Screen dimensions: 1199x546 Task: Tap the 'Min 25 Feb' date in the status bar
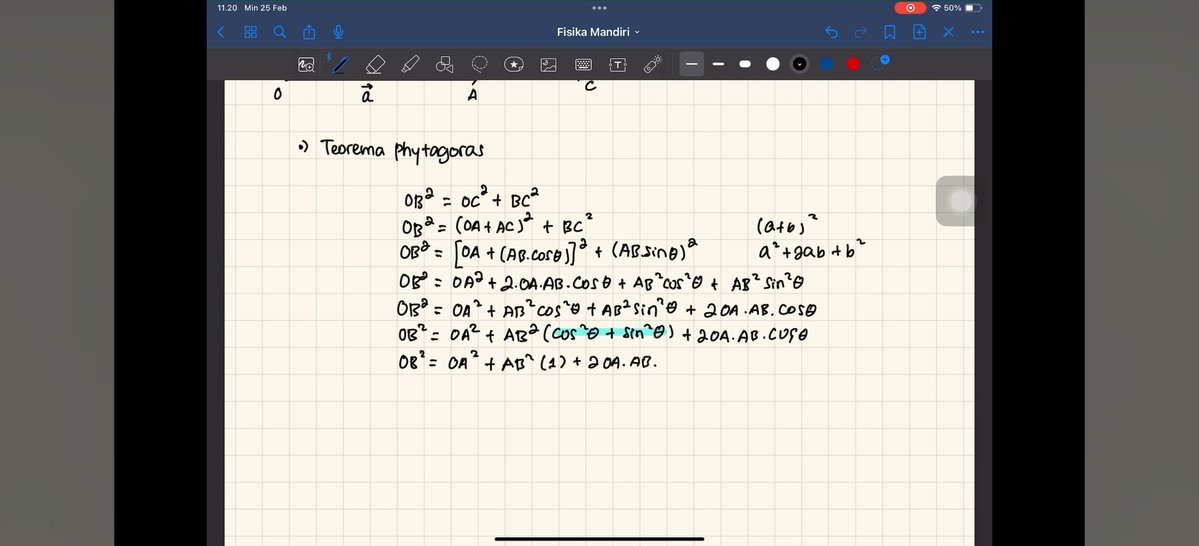click(265, 8)
